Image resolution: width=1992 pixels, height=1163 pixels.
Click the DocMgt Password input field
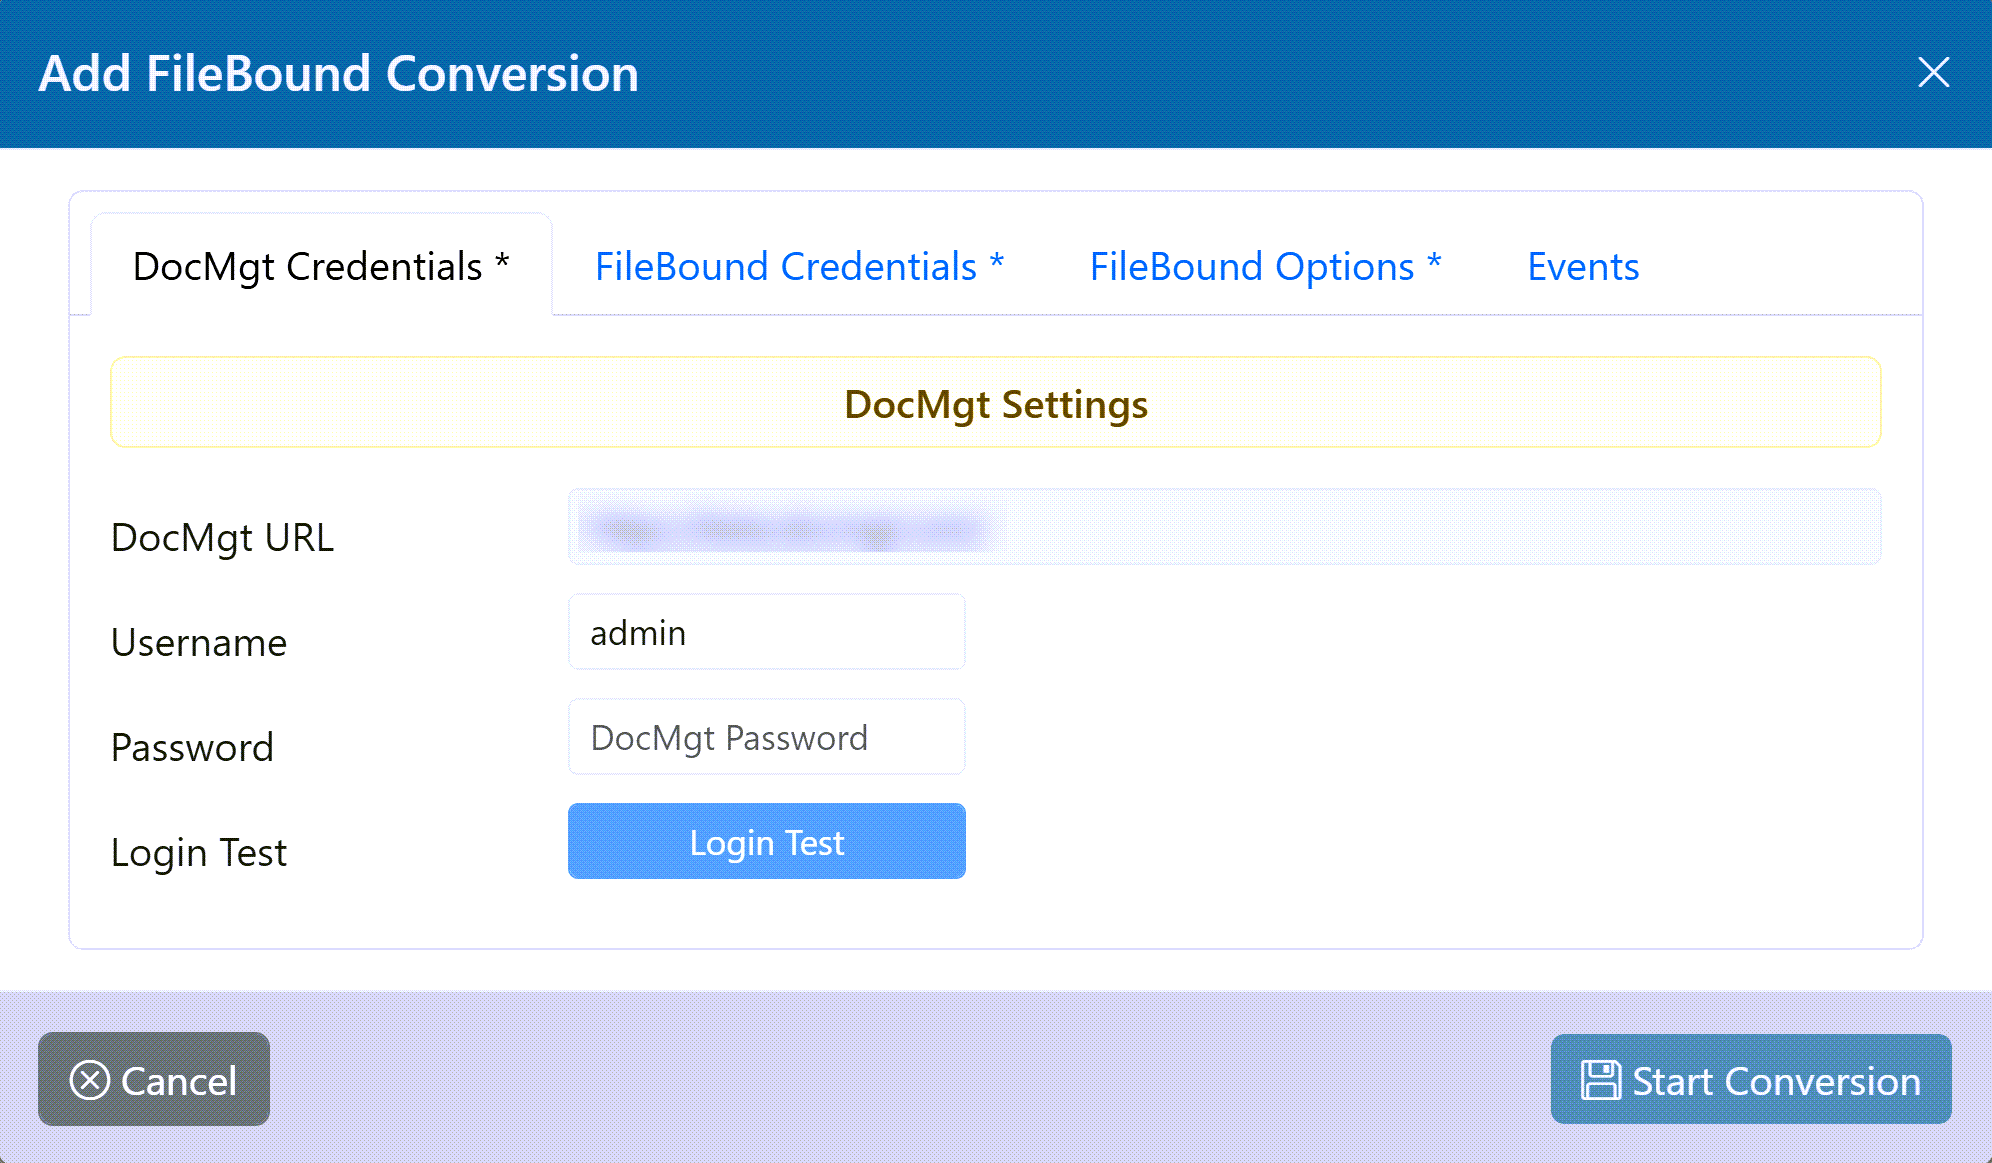click(766, 738)
